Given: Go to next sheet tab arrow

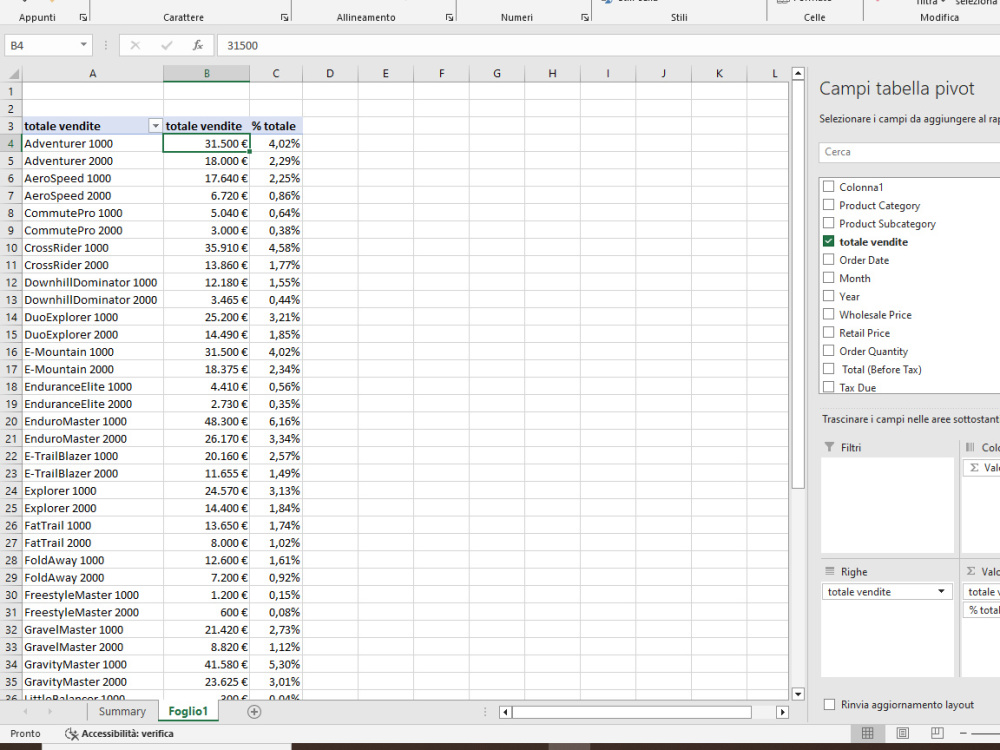Looking at the screenshot, I should tap(50, 712).
